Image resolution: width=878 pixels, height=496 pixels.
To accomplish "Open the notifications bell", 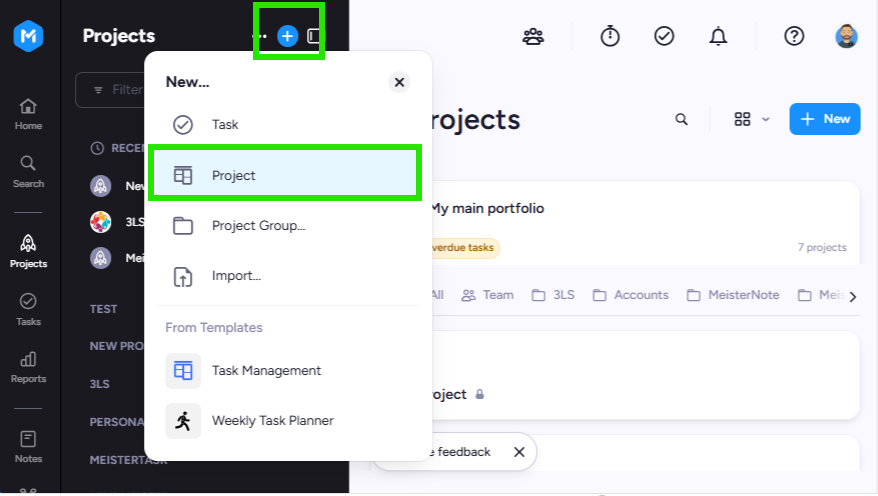I will click(x=718, y=36).
